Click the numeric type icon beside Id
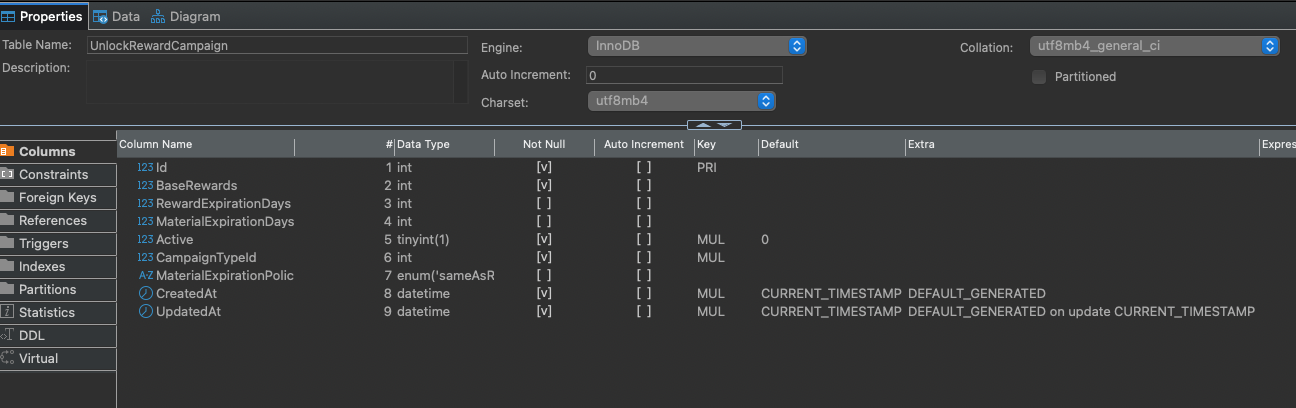The width and height of the screenshot is (1296, 408). (x=145, y=168)
